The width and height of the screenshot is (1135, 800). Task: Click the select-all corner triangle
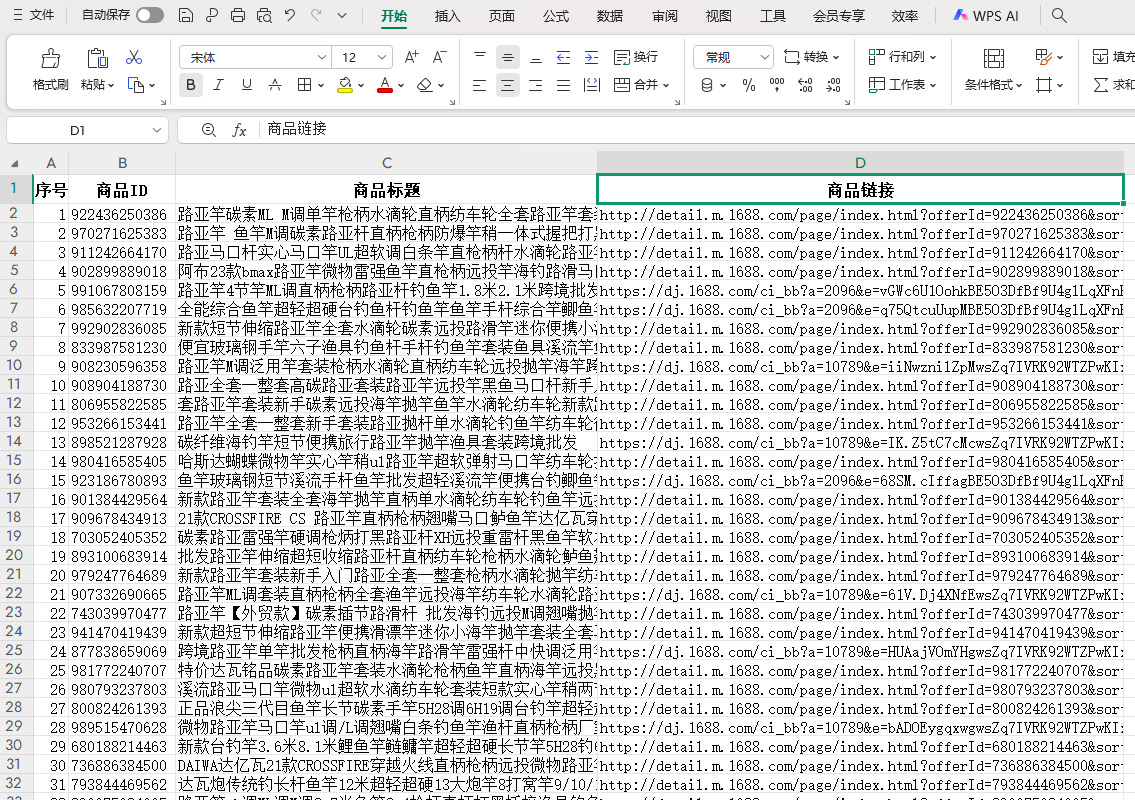tap(15, 163)
